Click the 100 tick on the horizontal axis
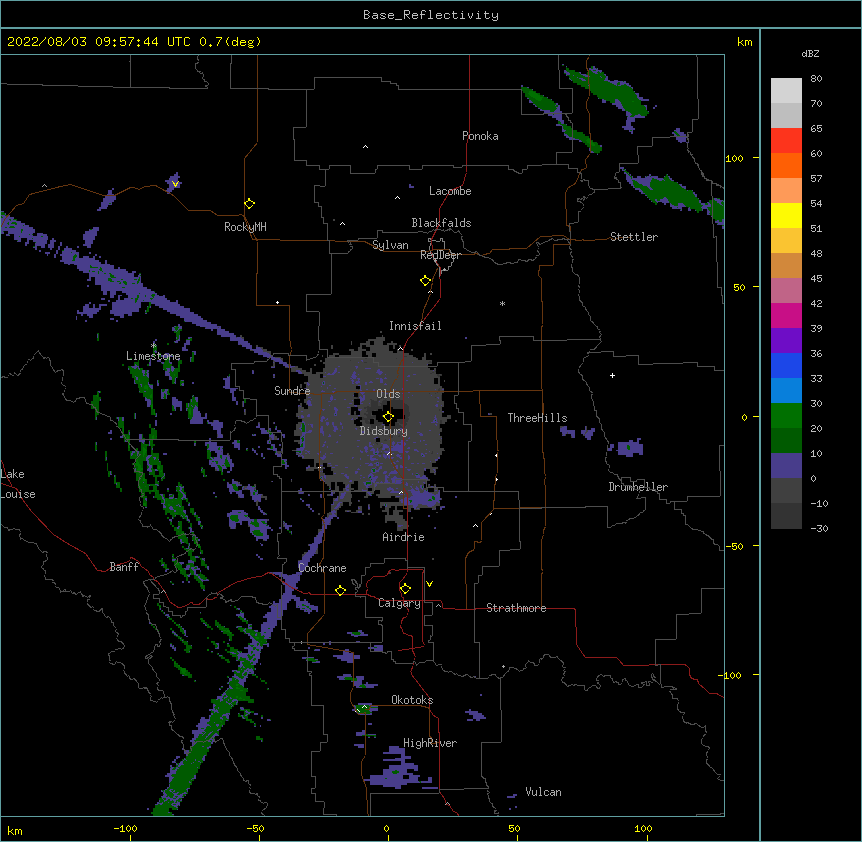Image resolution: width=862 pixels, height=842 pixels. pos(643,828)
